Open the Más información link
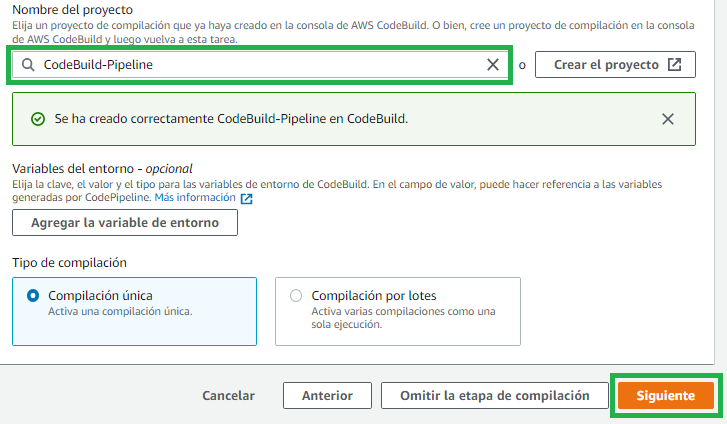Screen dimensions: 727x424 (x=195, y=198)
